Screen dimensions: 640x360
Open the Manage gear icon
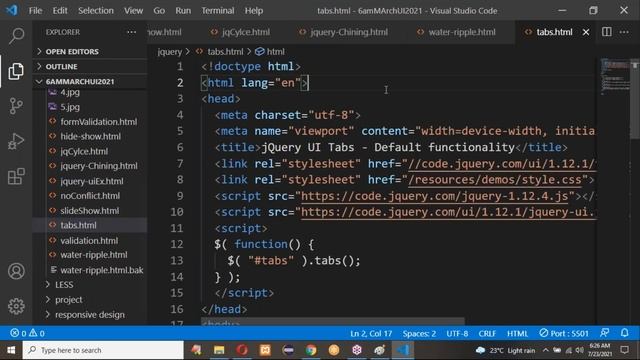(x=16, y=306)
